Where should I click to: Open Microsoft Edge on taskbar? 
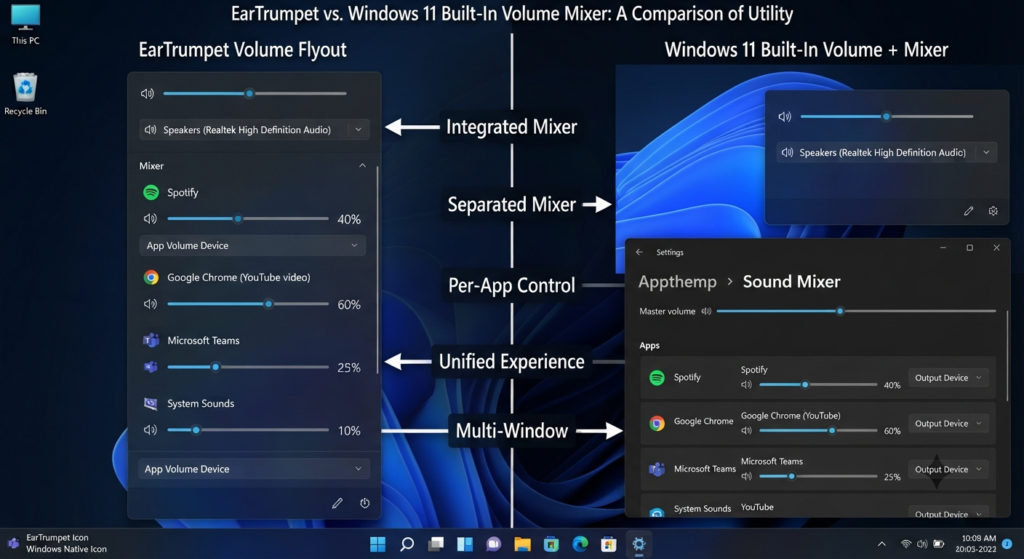580,544
